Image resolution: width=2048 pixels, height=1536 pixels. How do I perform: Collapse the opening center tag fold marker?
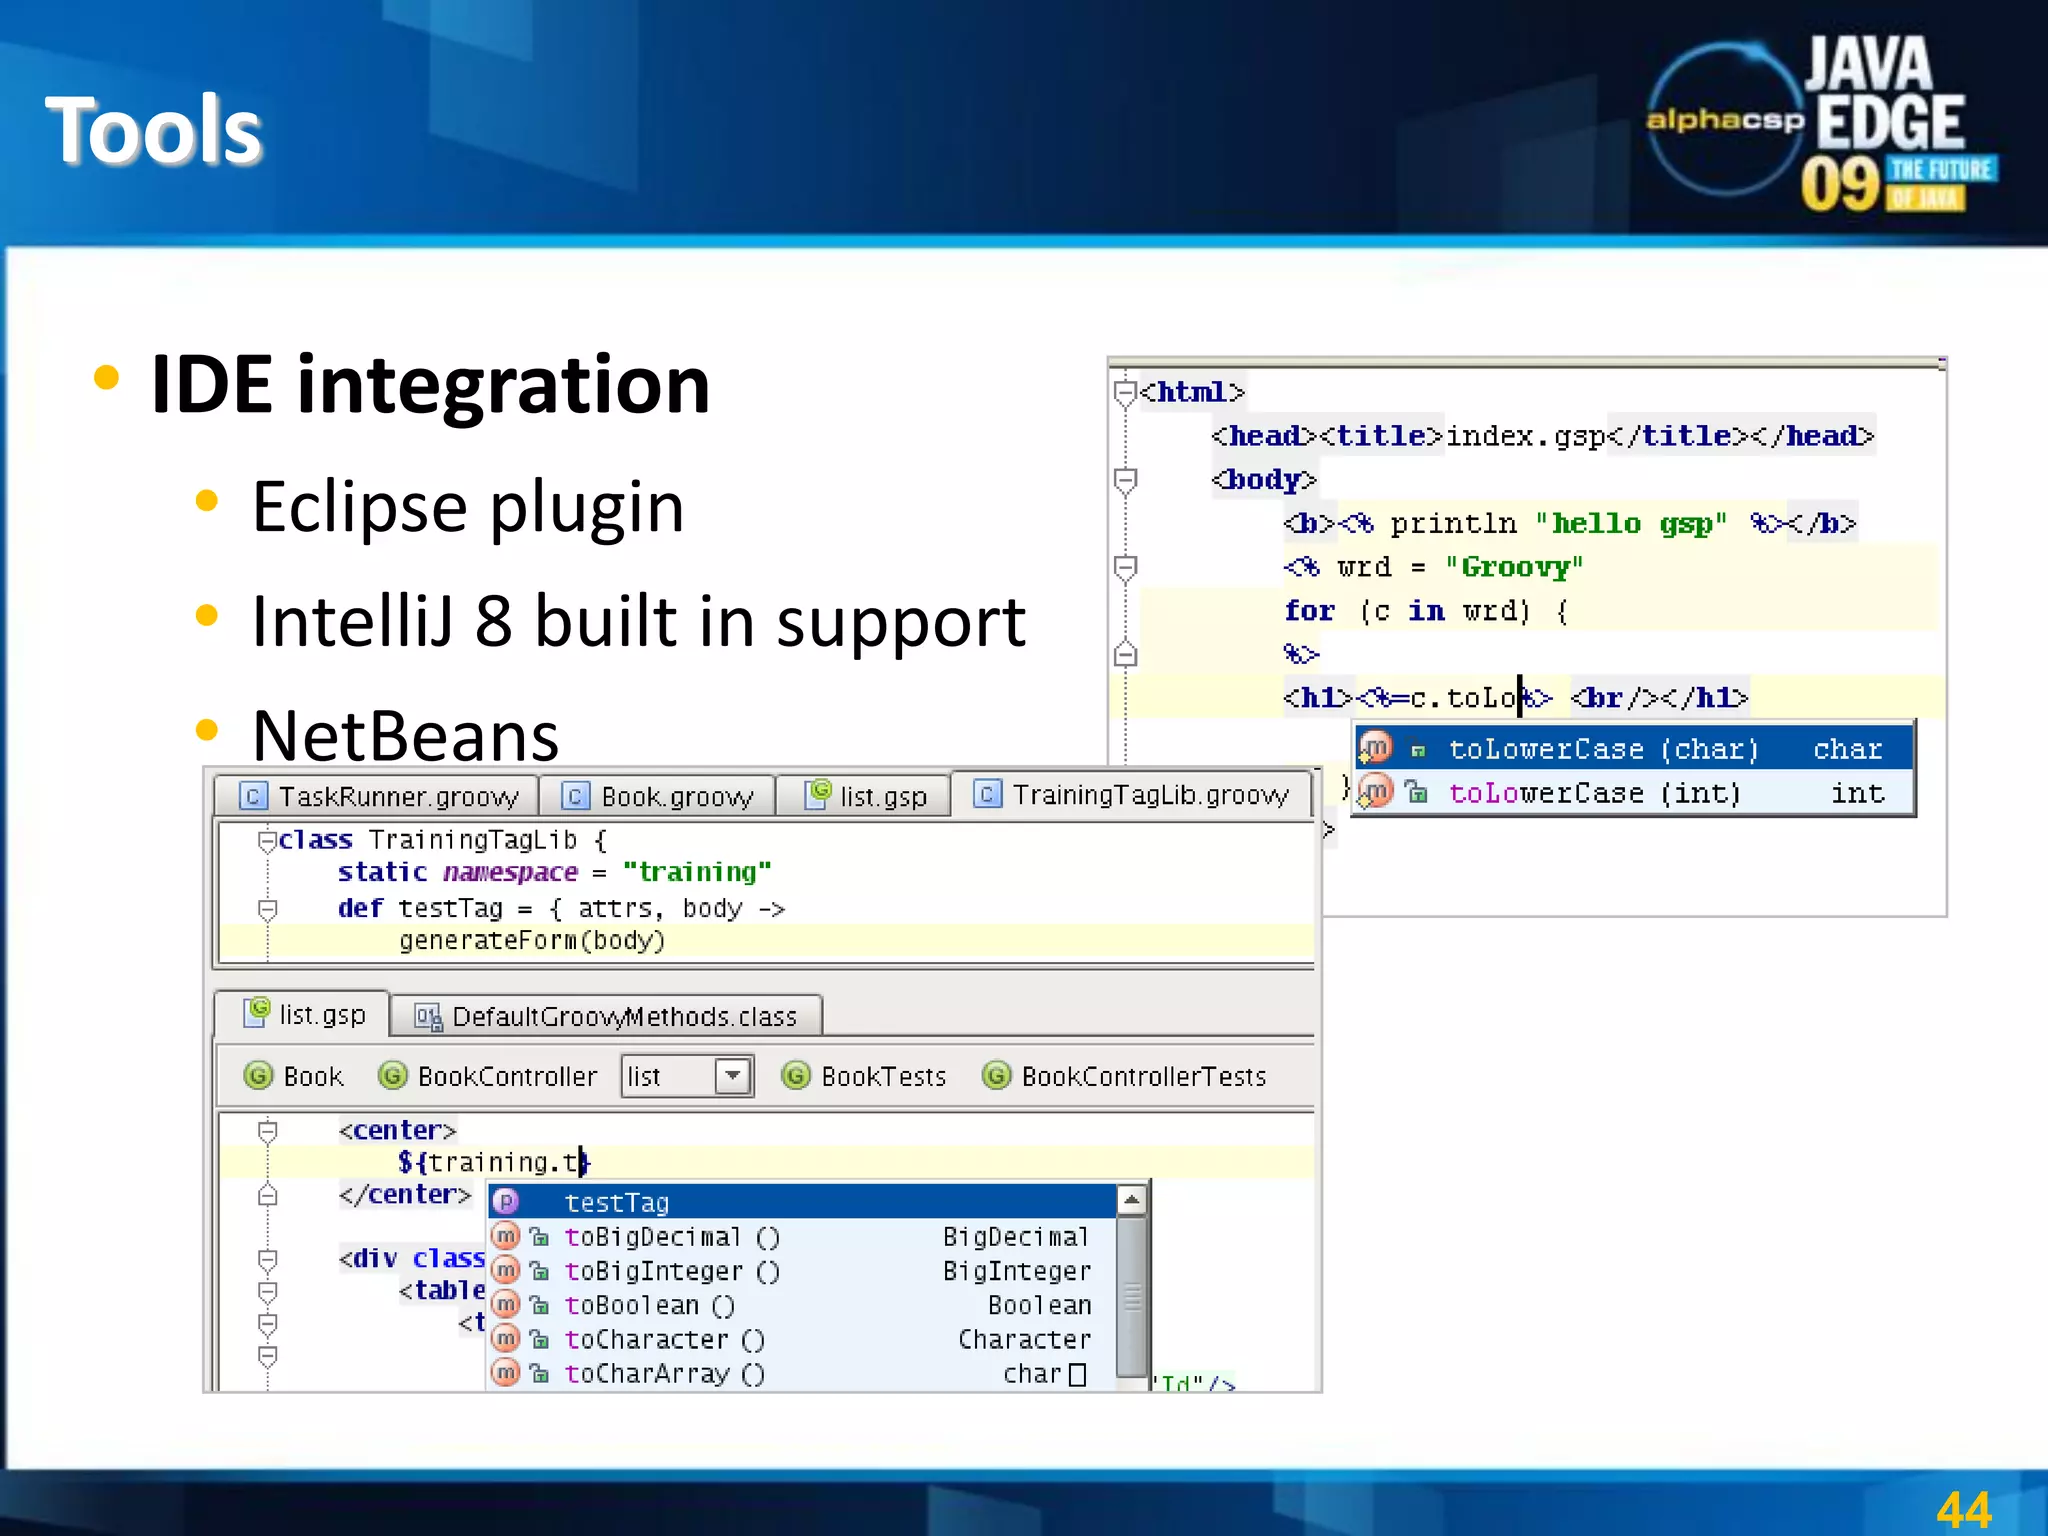[267, 1131]
